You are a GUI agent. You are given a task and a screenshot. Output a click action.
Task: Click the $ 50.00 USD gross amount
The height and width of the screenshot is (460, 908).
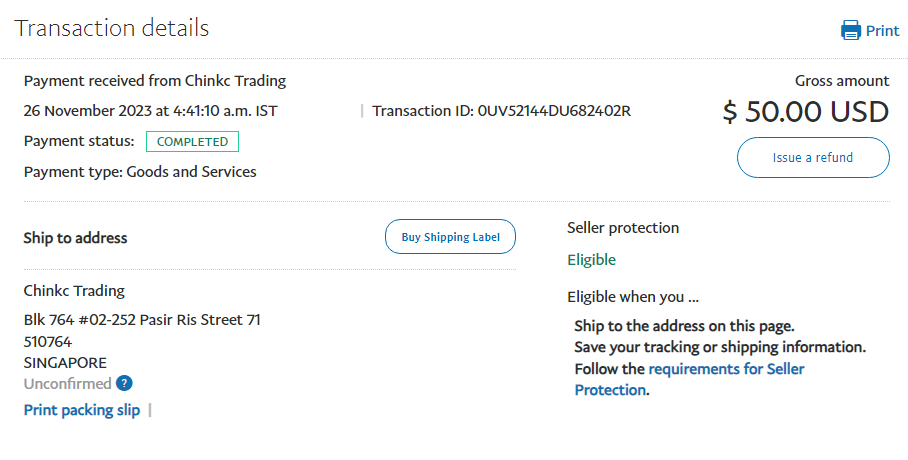[x=805, y=111]
